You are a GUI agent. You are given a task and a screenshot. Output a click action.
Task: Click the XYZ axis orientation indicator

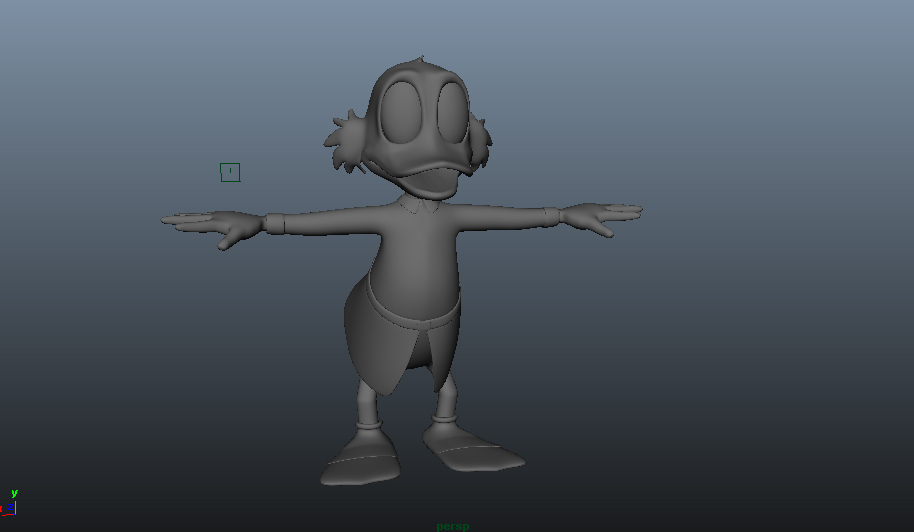point(8,503)
